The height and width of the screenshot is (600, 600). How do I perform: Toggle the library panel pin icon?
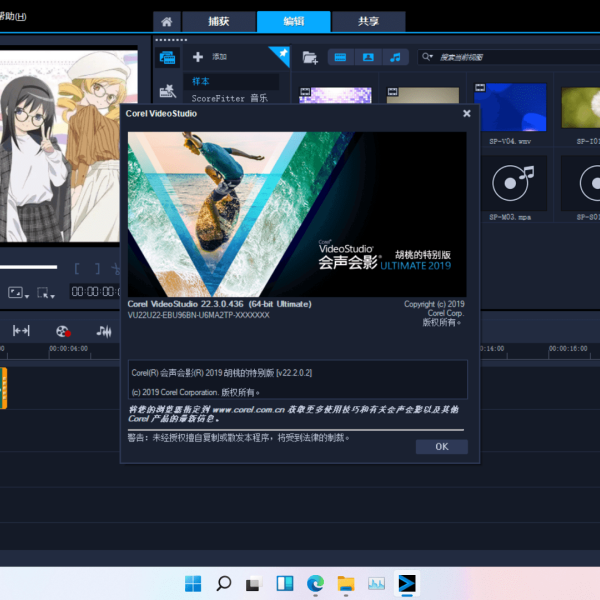pos(282,54)
